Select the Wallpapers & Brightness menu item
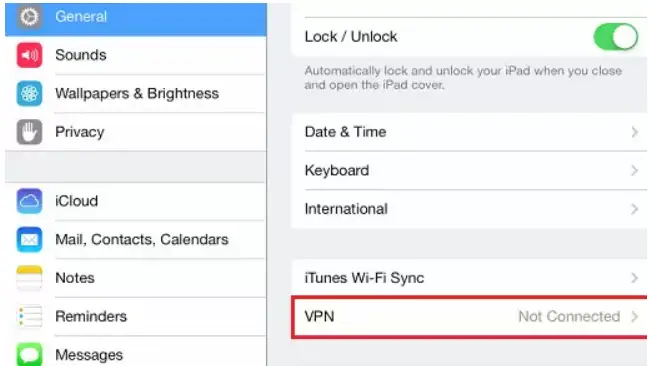The height and width of the screenshot is (366, 649). pos(136,94)
